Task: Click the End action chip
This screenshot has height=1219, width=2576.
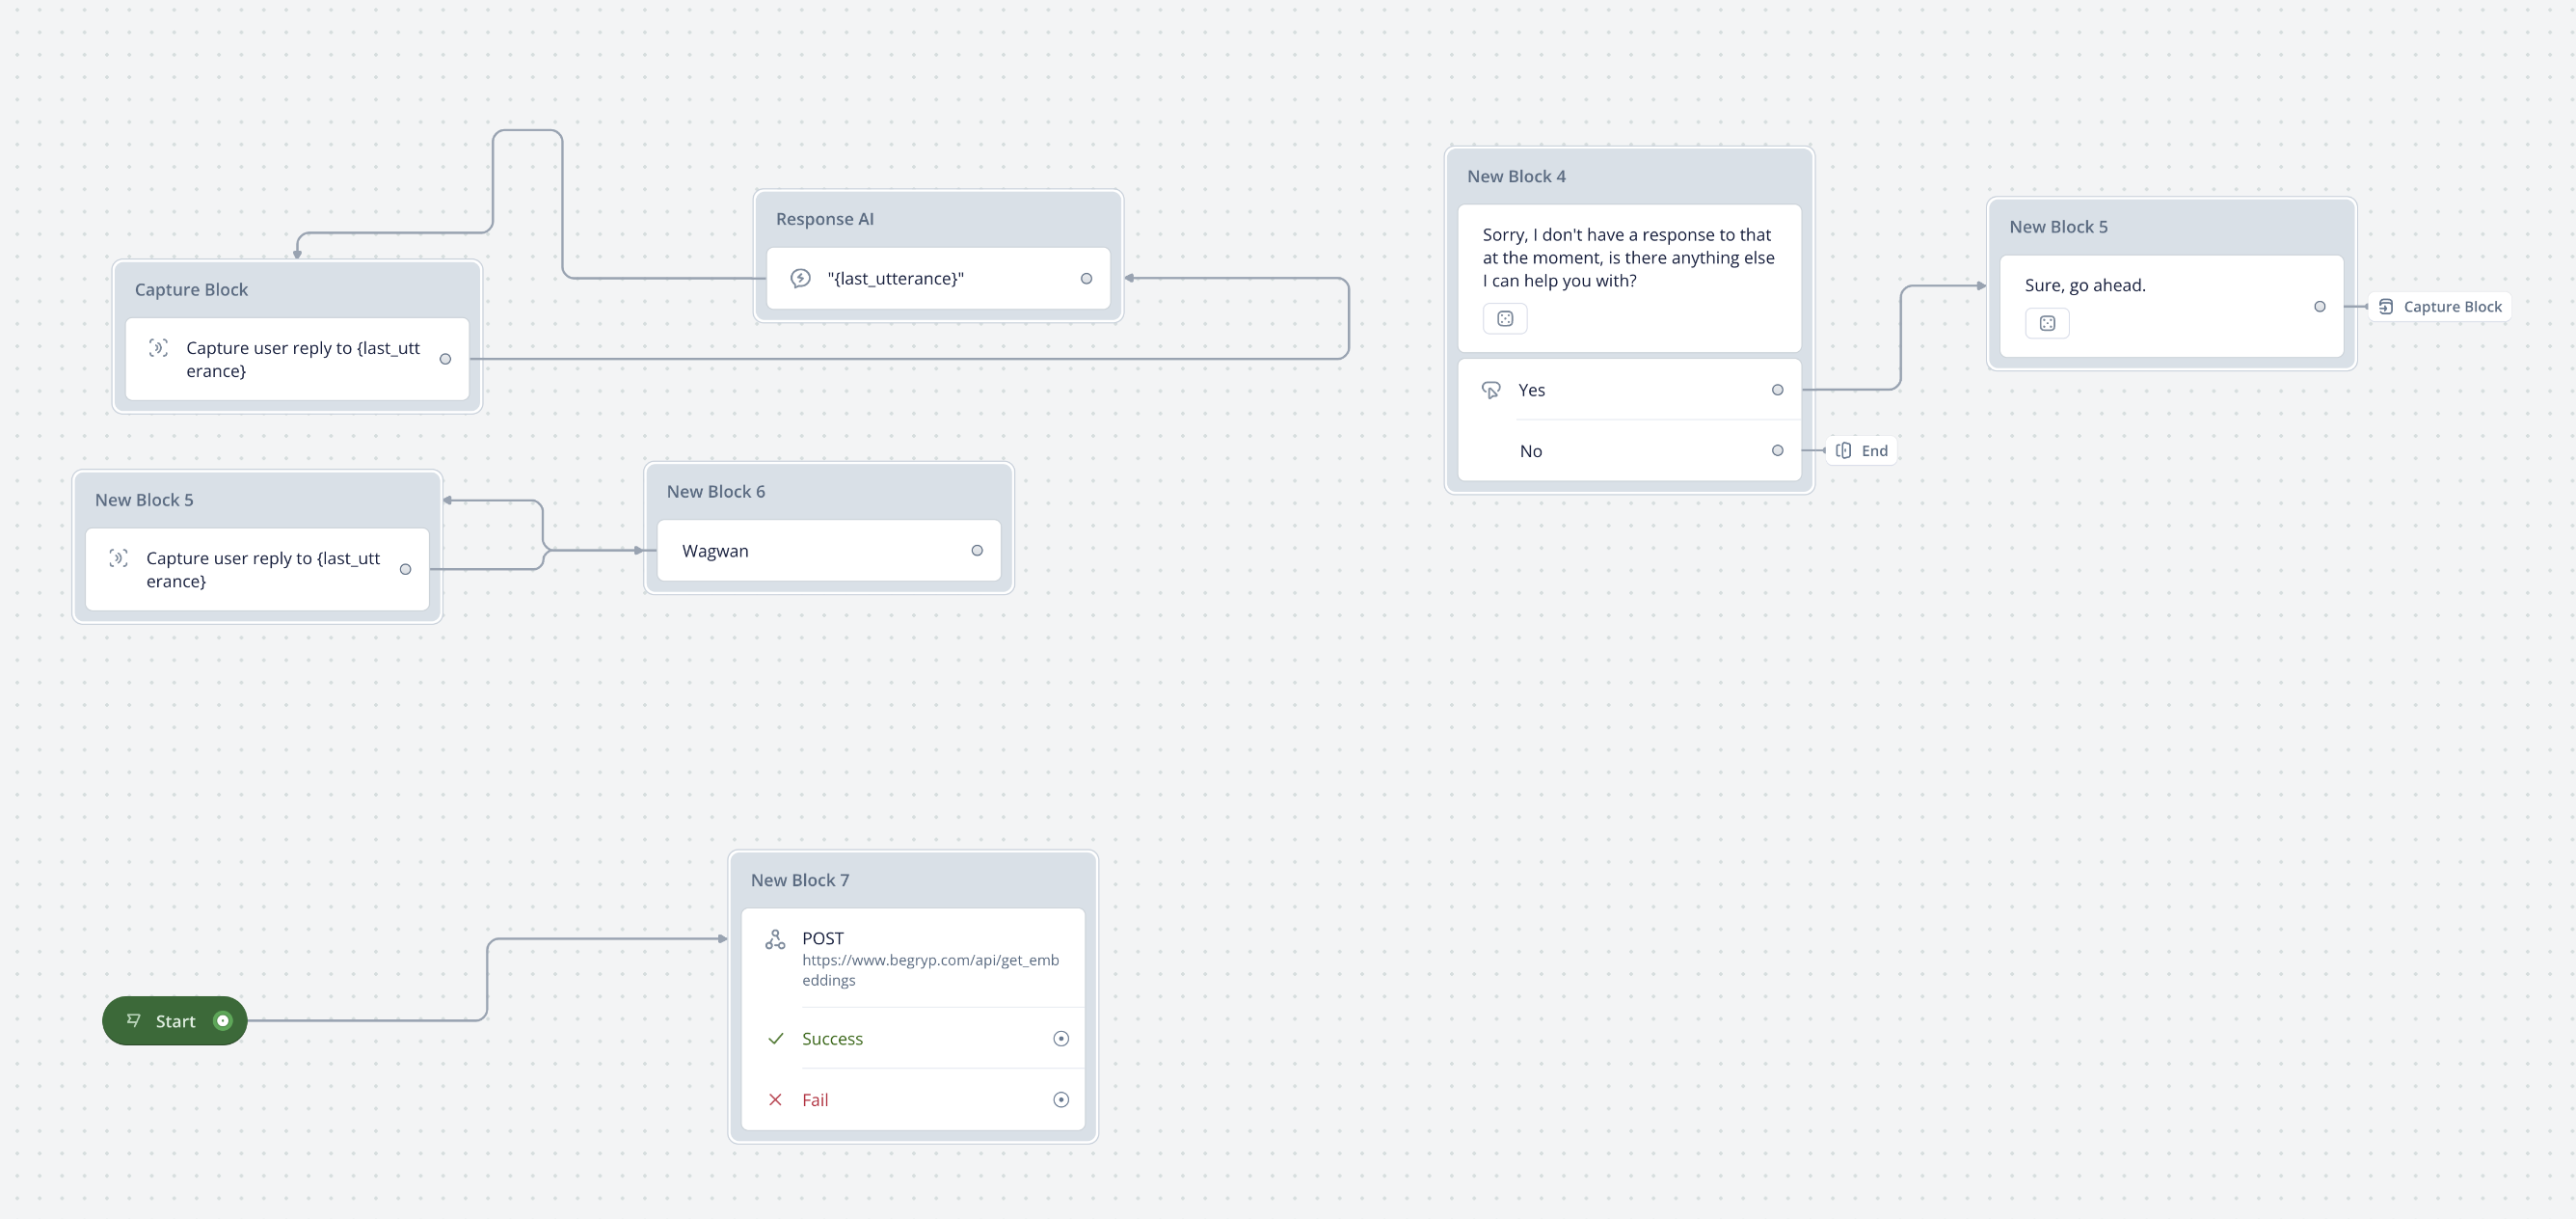Action: pos(1862,451)
